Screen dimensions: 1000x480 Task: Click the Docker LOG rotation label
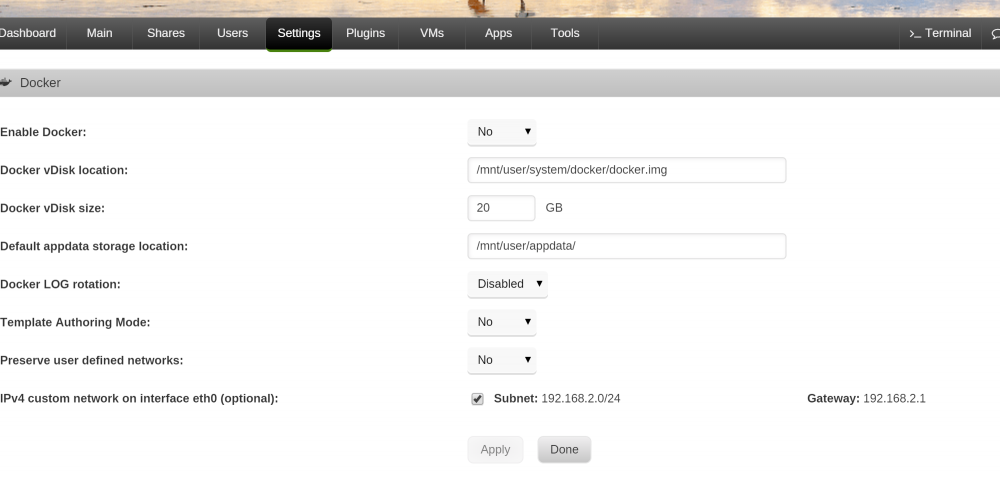pos(60,284)
